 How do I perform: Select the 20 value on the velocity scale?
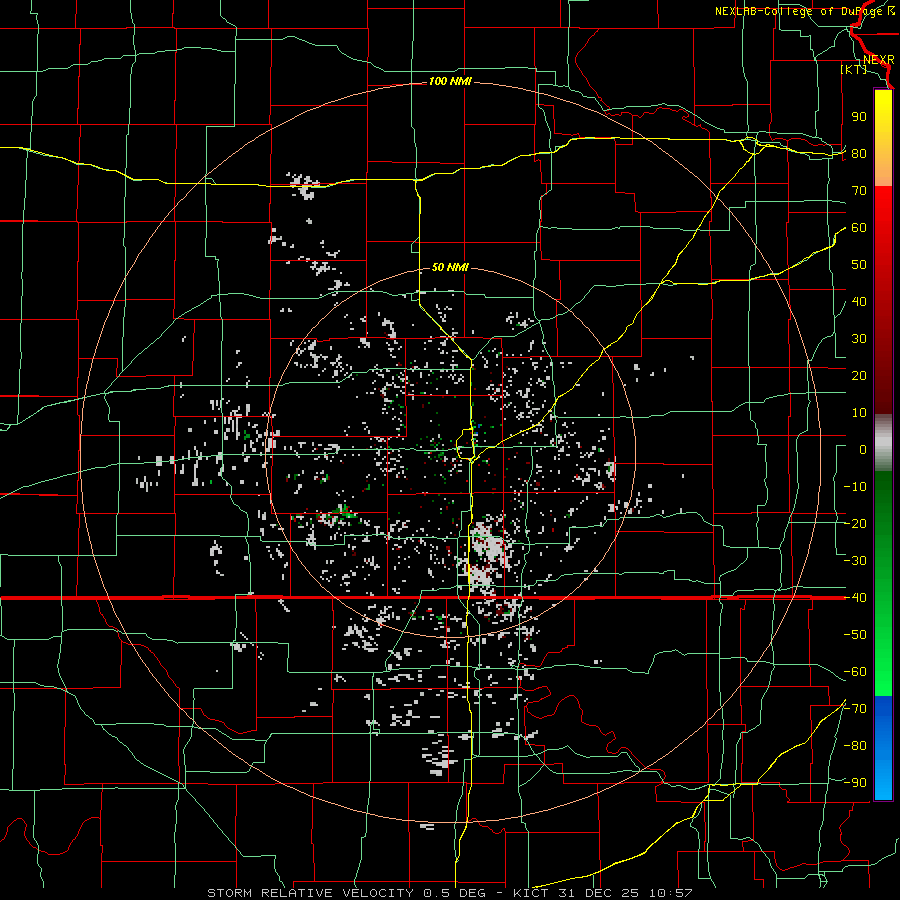click(x=859, y=375)
